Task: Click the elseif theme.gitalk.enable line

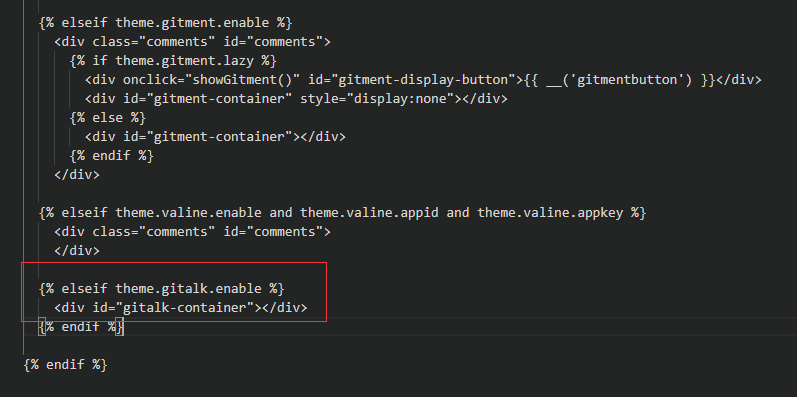Action: pos(162,289)
